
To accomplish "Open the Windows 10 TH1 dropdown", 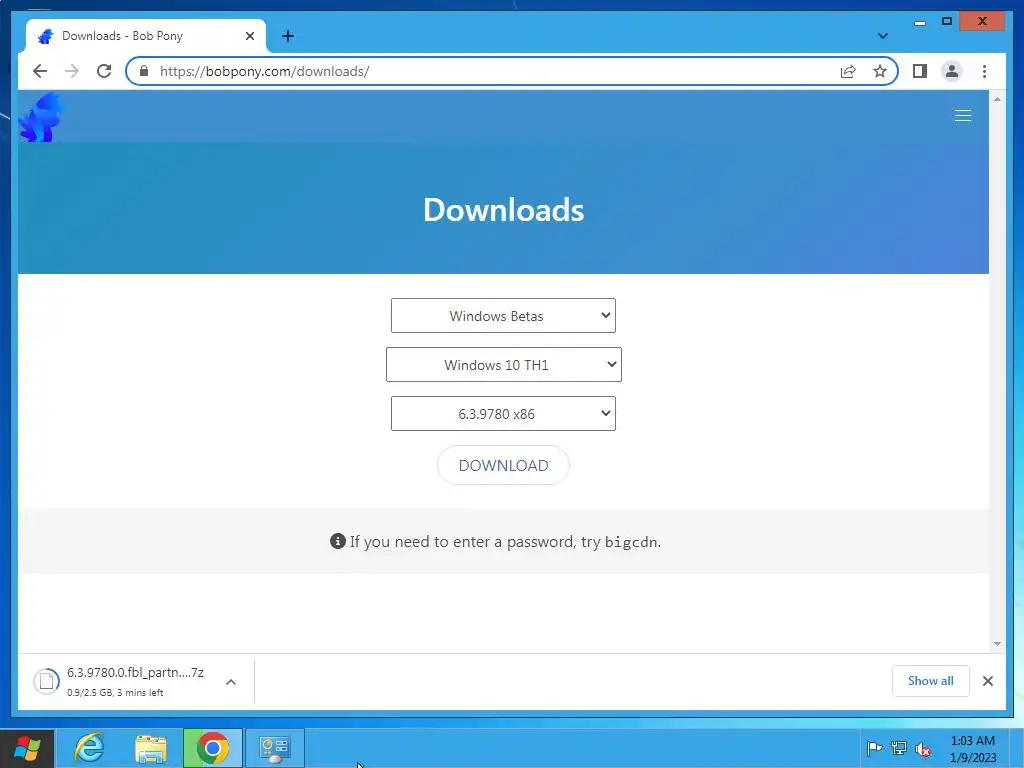I will [x=504, y=364].
